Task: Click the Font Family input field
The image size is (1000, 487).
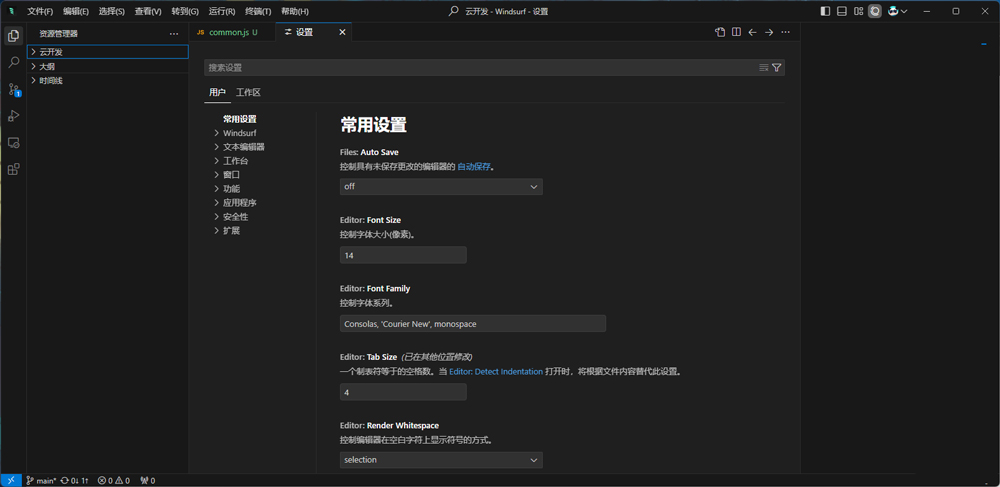Action: 472,324
